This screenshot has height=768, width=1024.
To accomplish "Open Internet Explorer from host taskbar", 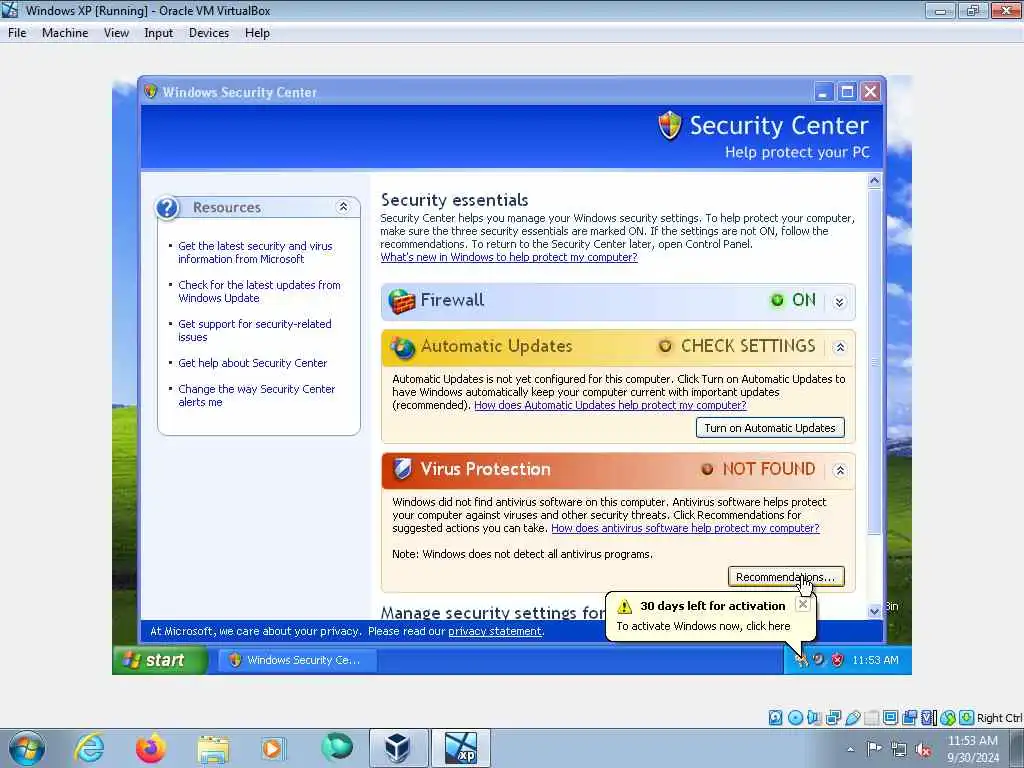I will (89, 748).
